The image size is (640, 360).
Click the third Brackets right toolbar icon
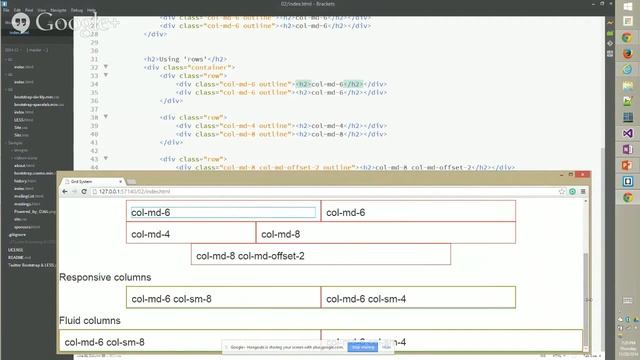(610, 43)
